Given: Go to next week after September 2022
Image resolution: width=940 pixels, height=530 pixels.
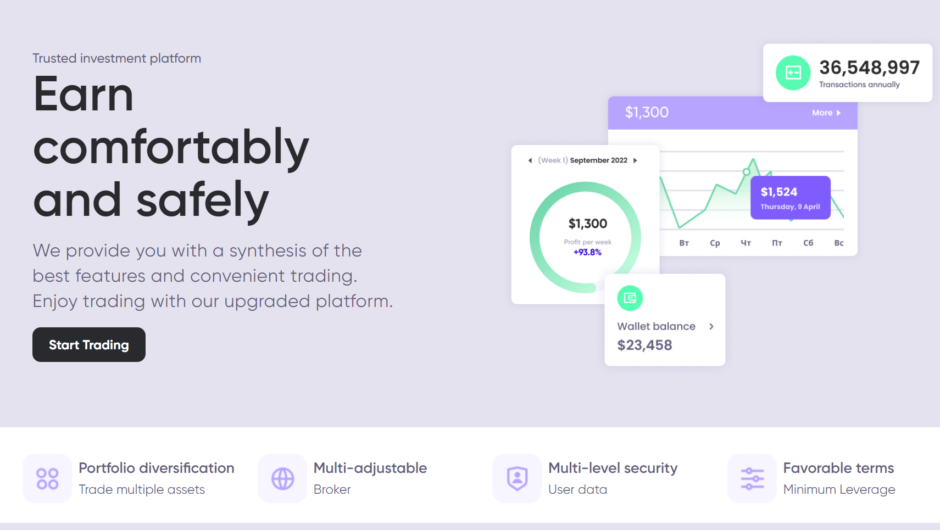Looking at the screenshot, I should coord(635,160).
